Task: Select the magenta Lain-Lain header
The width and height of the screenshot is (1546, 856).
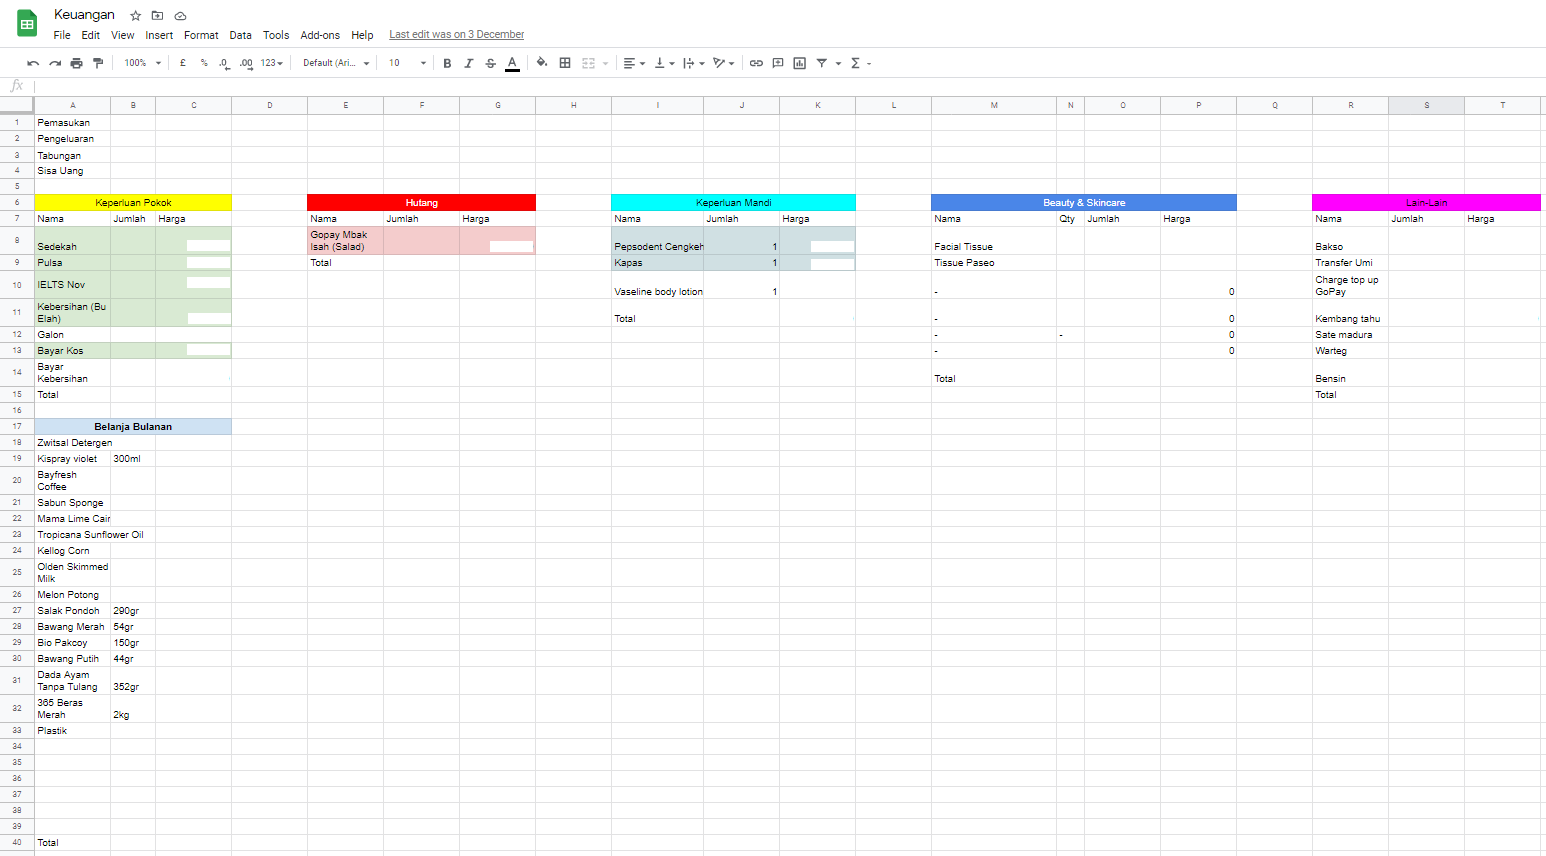Action: pyautogui.click(x=1426, y=203)
